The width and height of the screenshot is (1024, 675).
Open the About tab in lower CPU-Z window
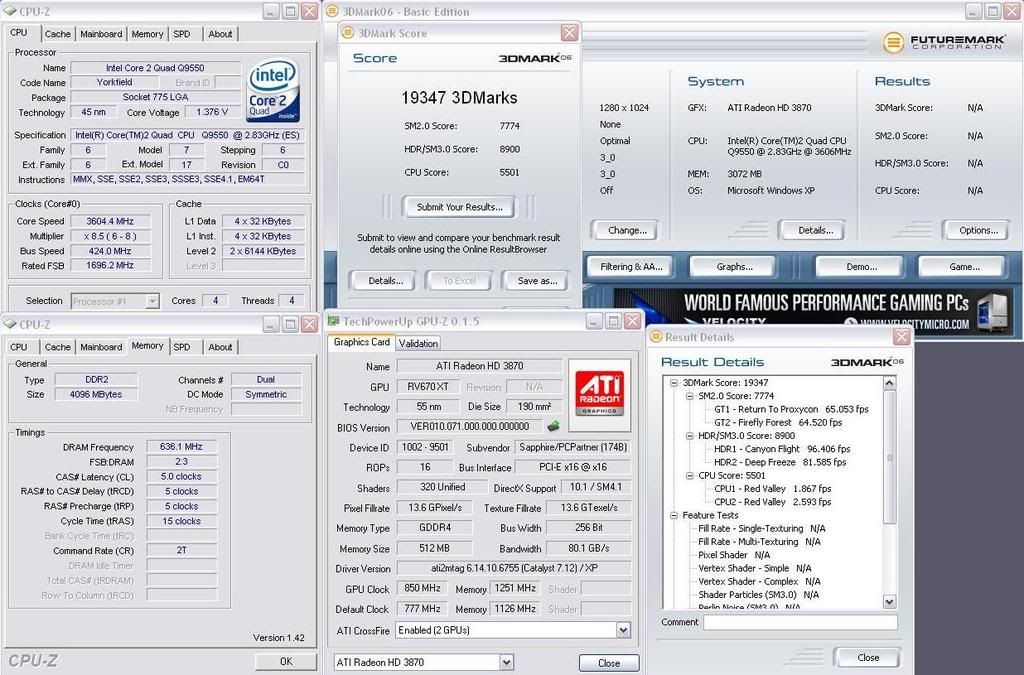pos(220,347)
